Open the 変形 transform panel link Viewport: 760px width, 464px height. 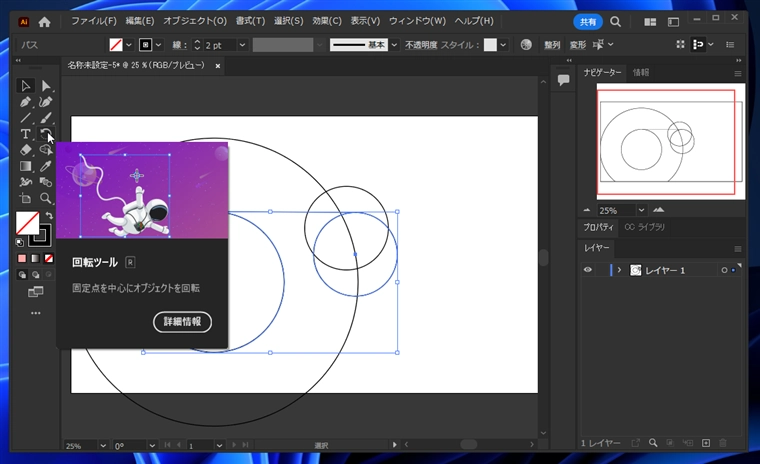tap(578, 45)
